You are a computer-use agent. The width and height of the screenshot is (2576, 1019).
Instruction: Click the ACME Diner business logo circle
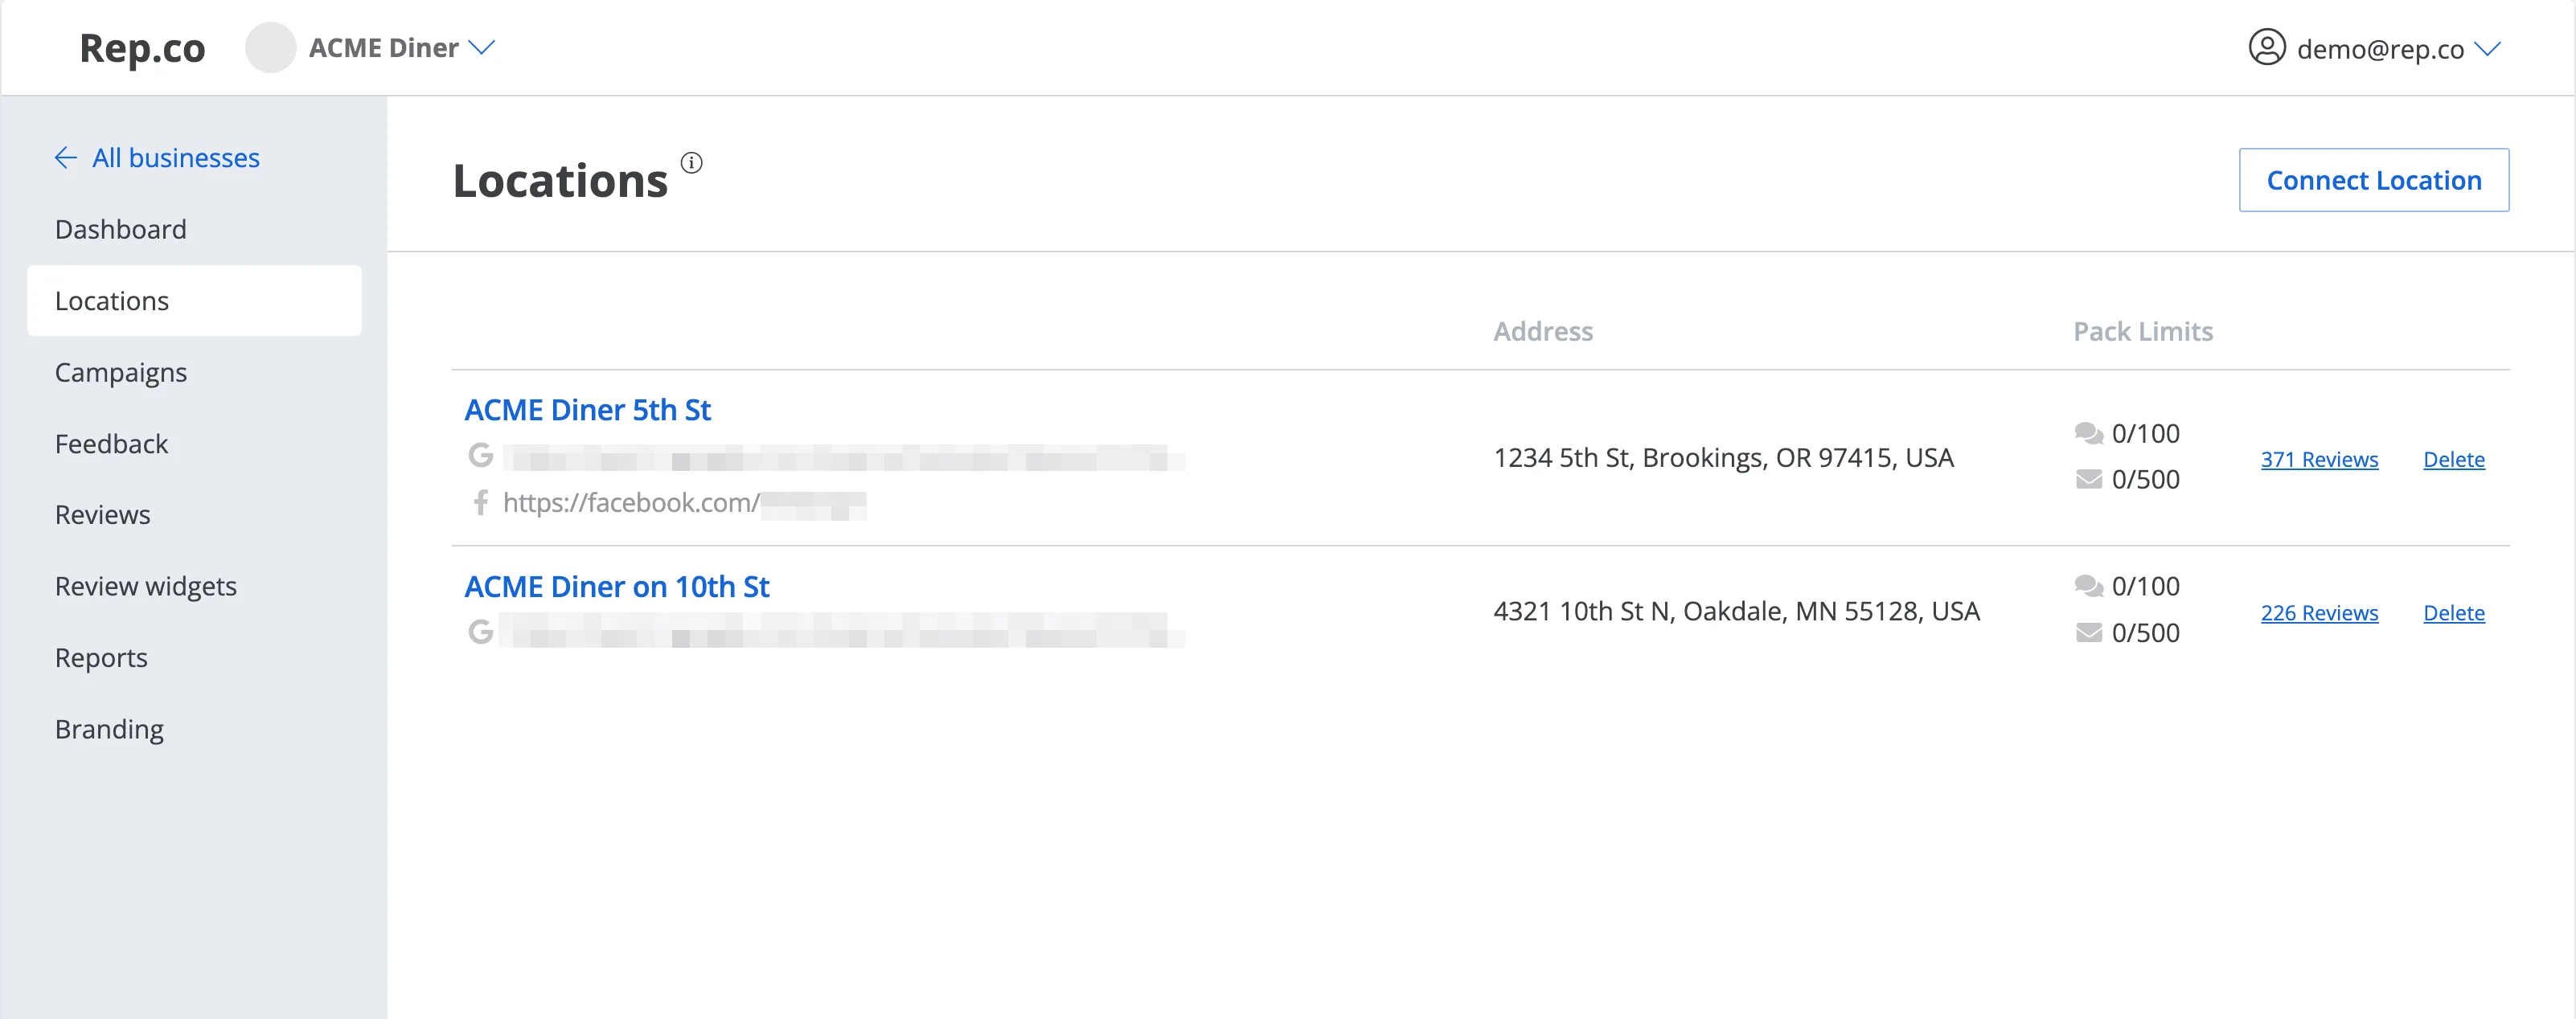point(271,47)
